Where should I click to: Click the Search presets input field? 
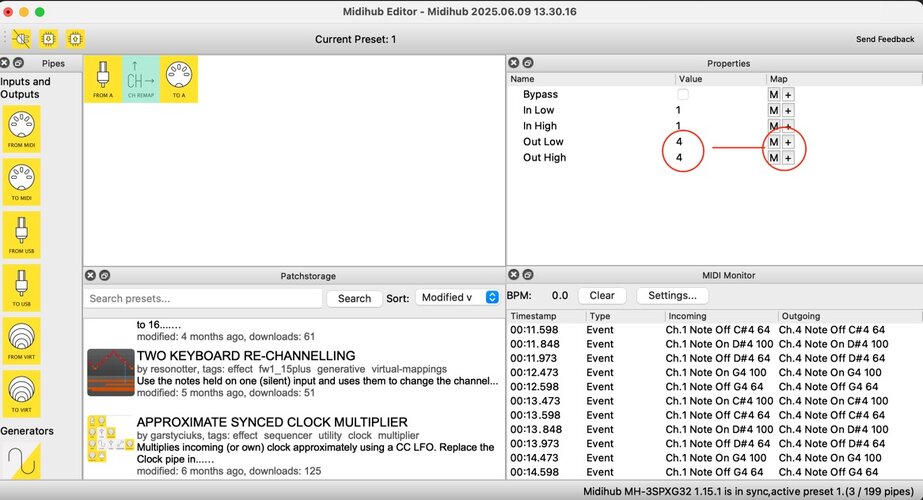[x=203, y=298]
